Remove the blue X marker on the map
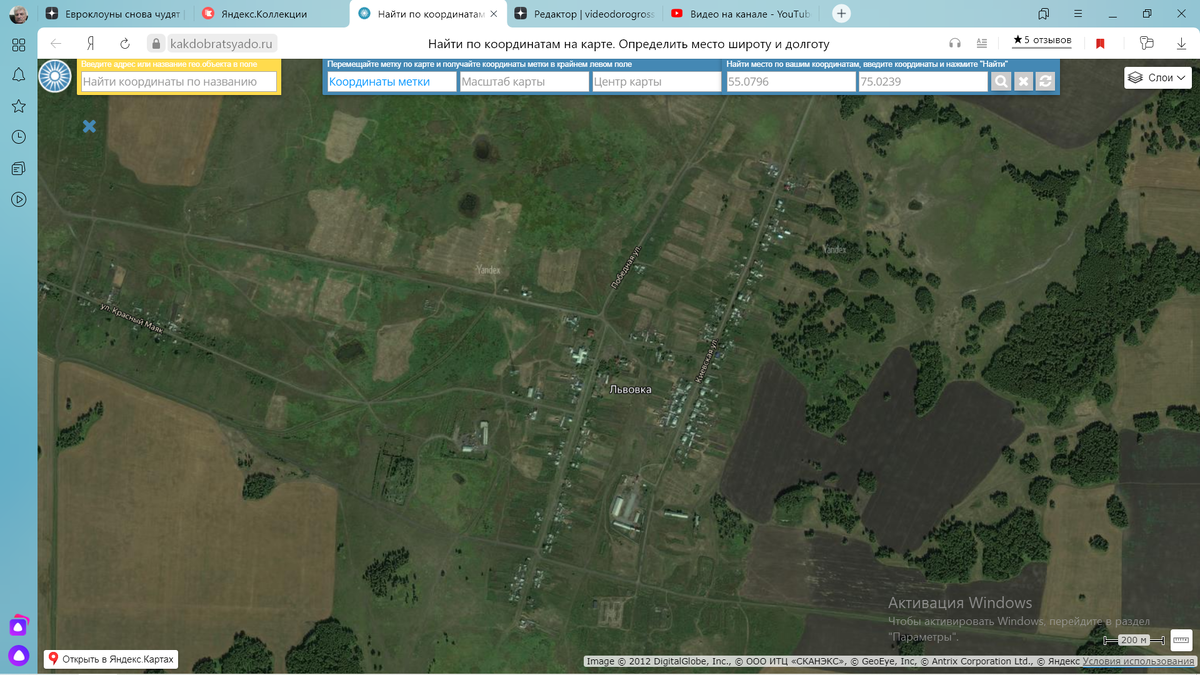This screenshot has height=675, width=1200. click(x=89, y=126)
